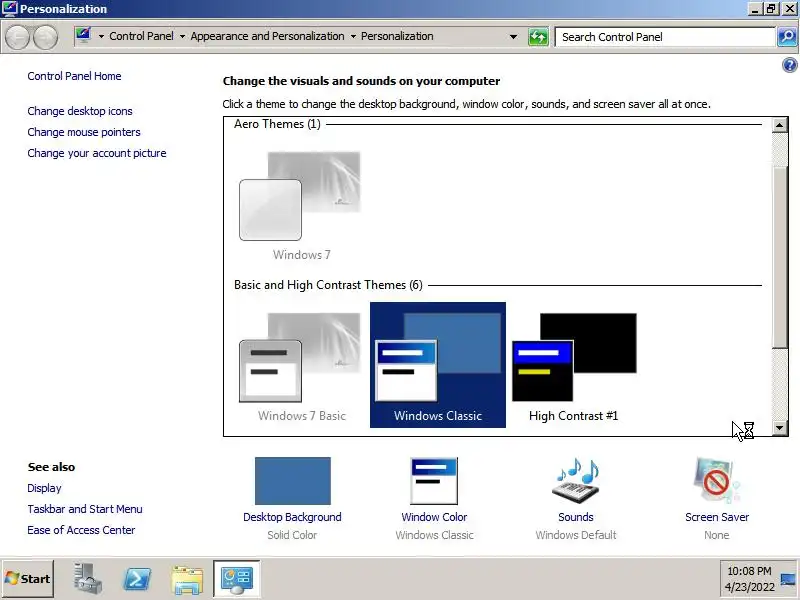Screen dimensions: 800x600
Task: Click scroll up arrow in themes list
Action: (780, 125)
